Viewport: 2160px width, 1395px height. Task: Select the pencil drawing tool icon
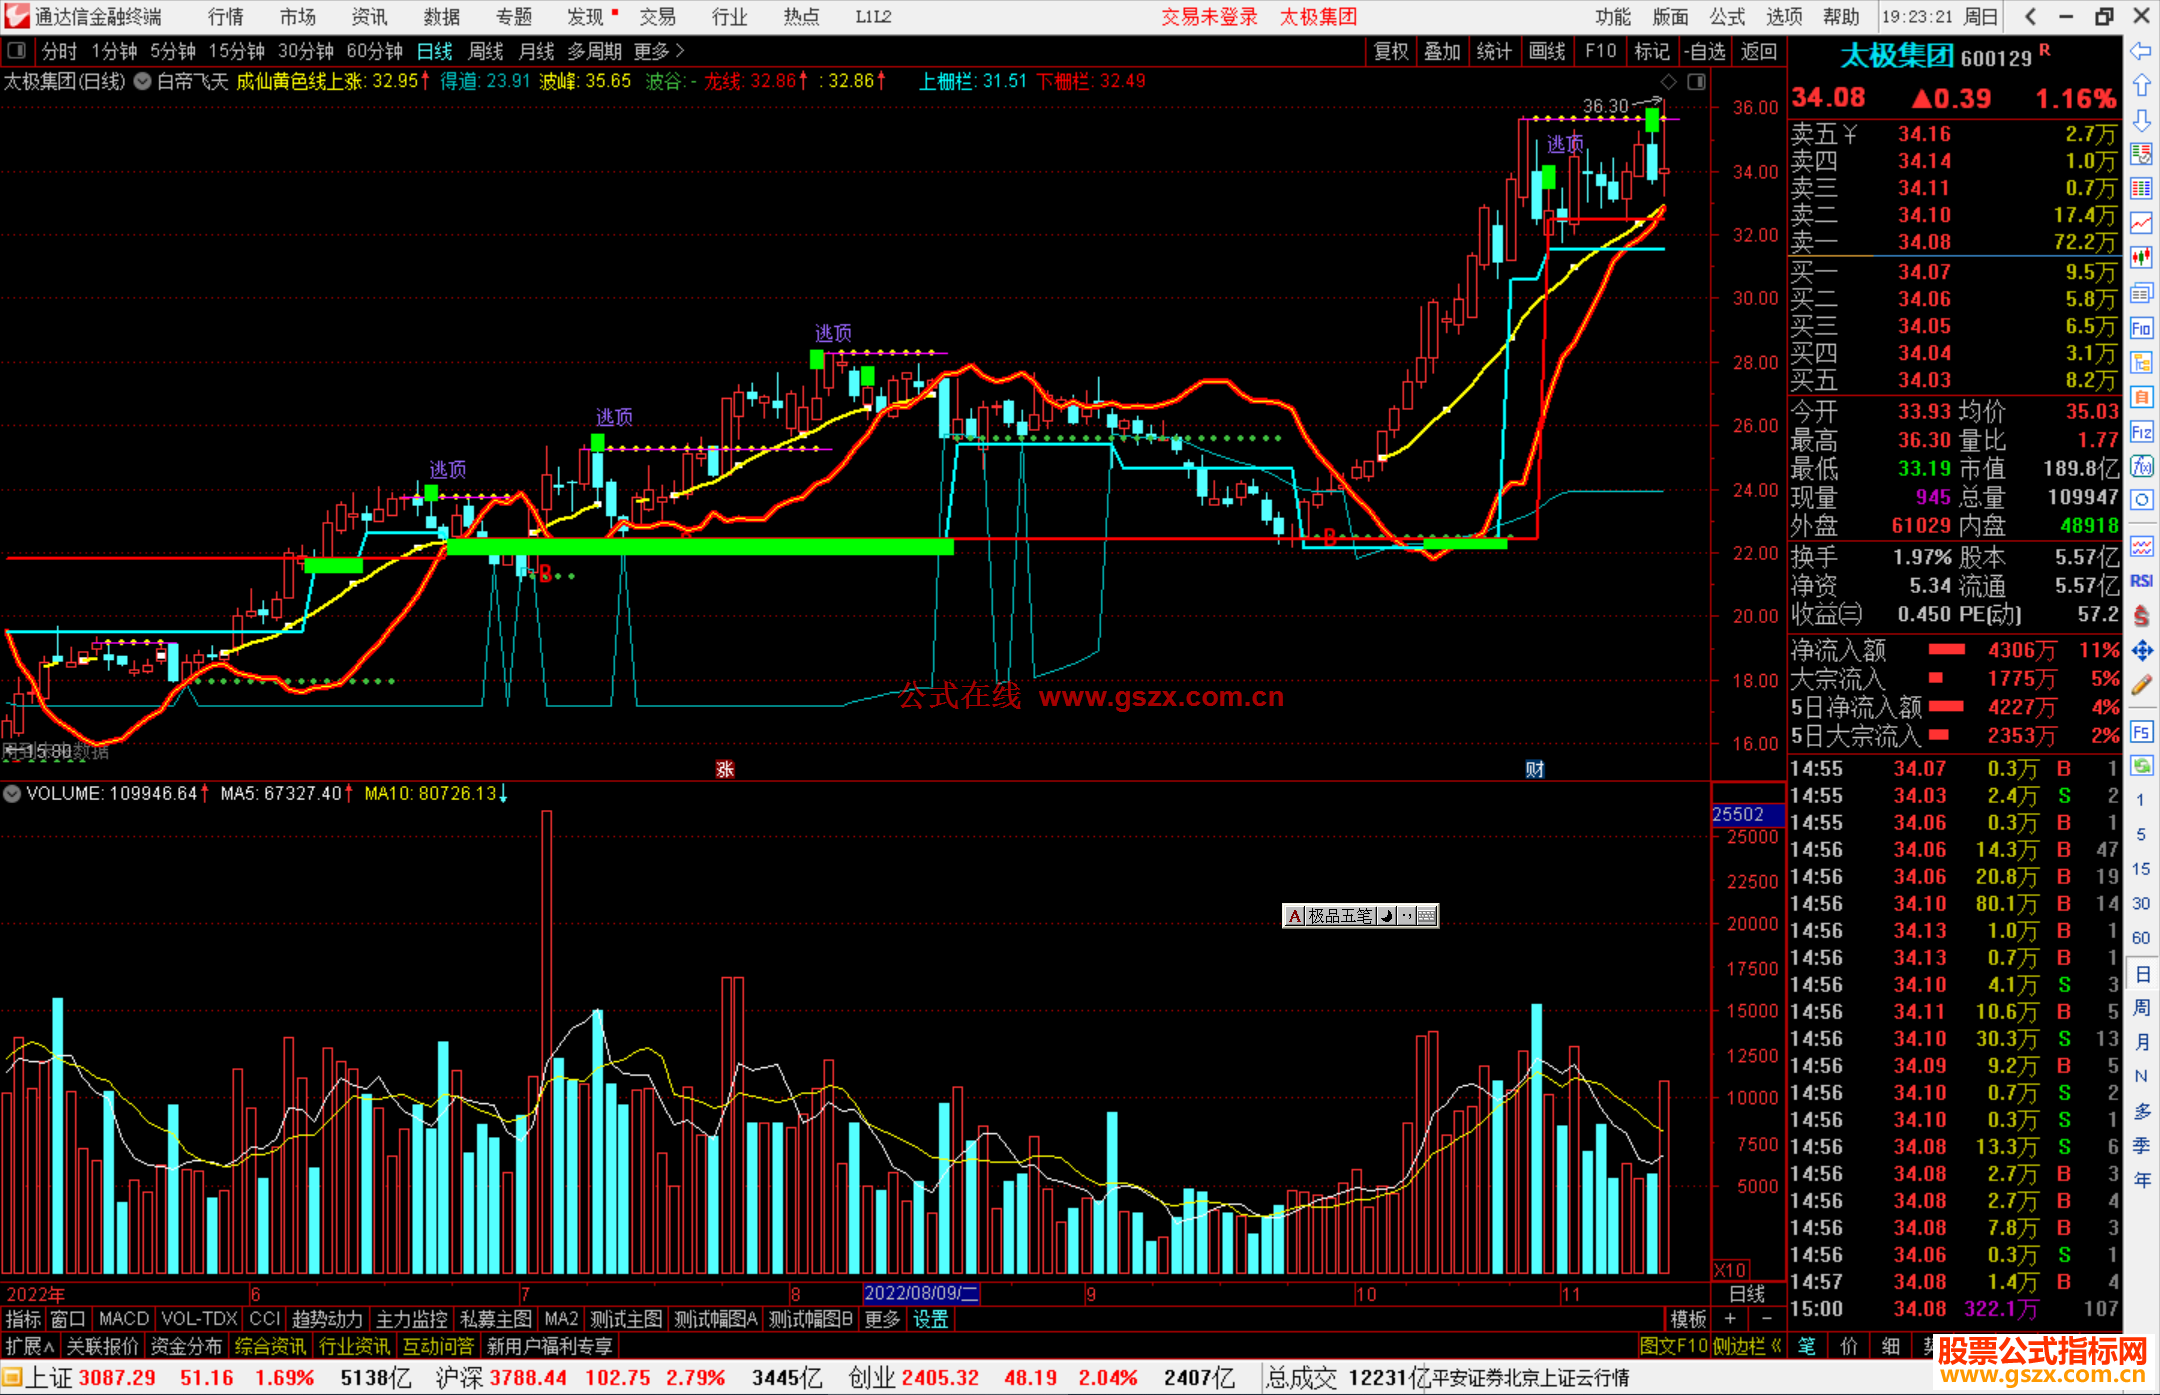point(2141,685)
